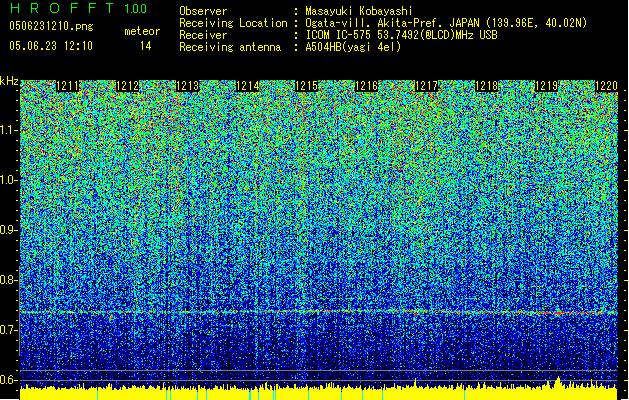Click the HROFFT 1.0.0 title text

79,8
